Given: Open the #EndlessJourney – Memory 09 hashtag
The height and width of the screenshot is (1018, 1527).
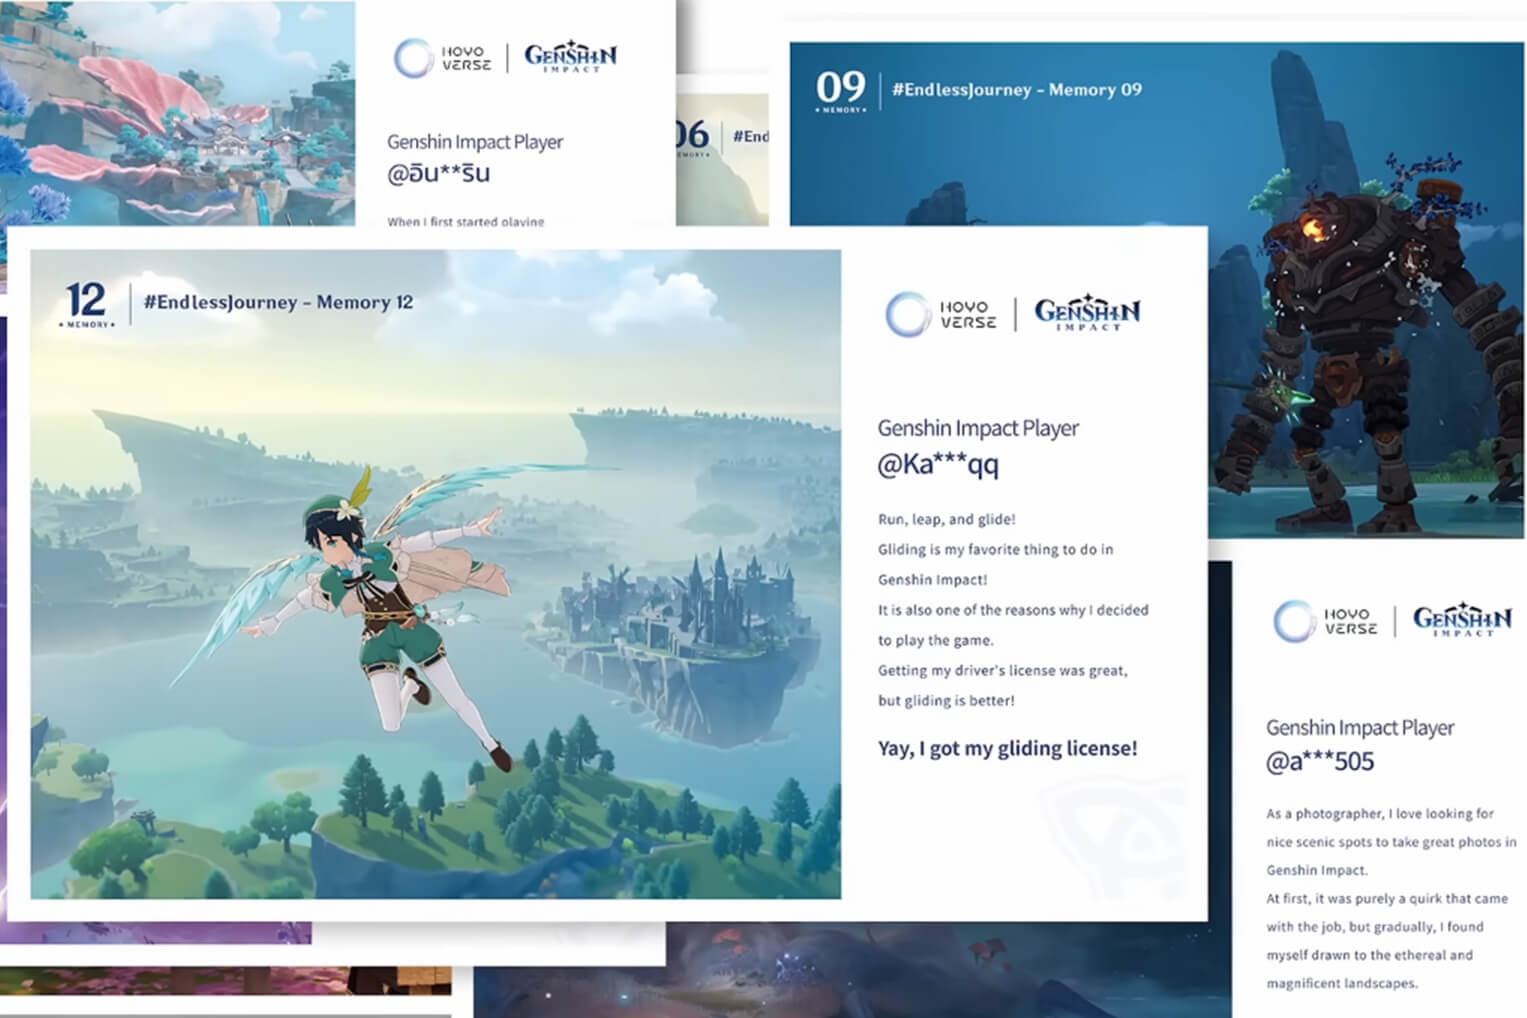Looking at the screenshot, I should [1016, 90].
